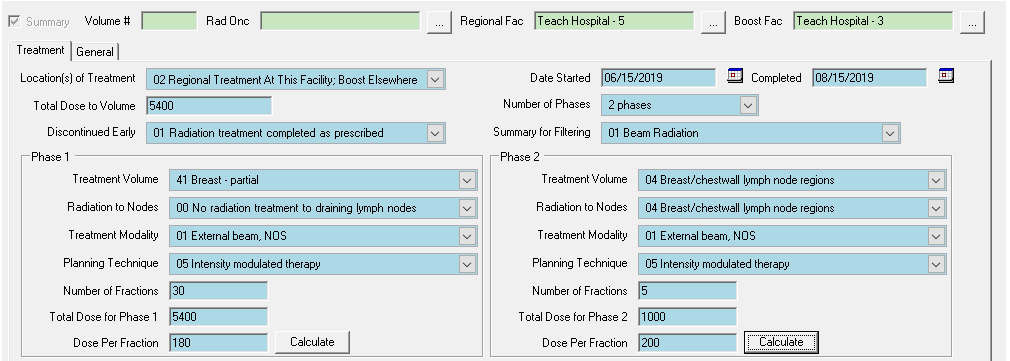1010x361 pixels.
Task: Open Phase 1 Treatment Volume dropdown
Action: [468, 180]
